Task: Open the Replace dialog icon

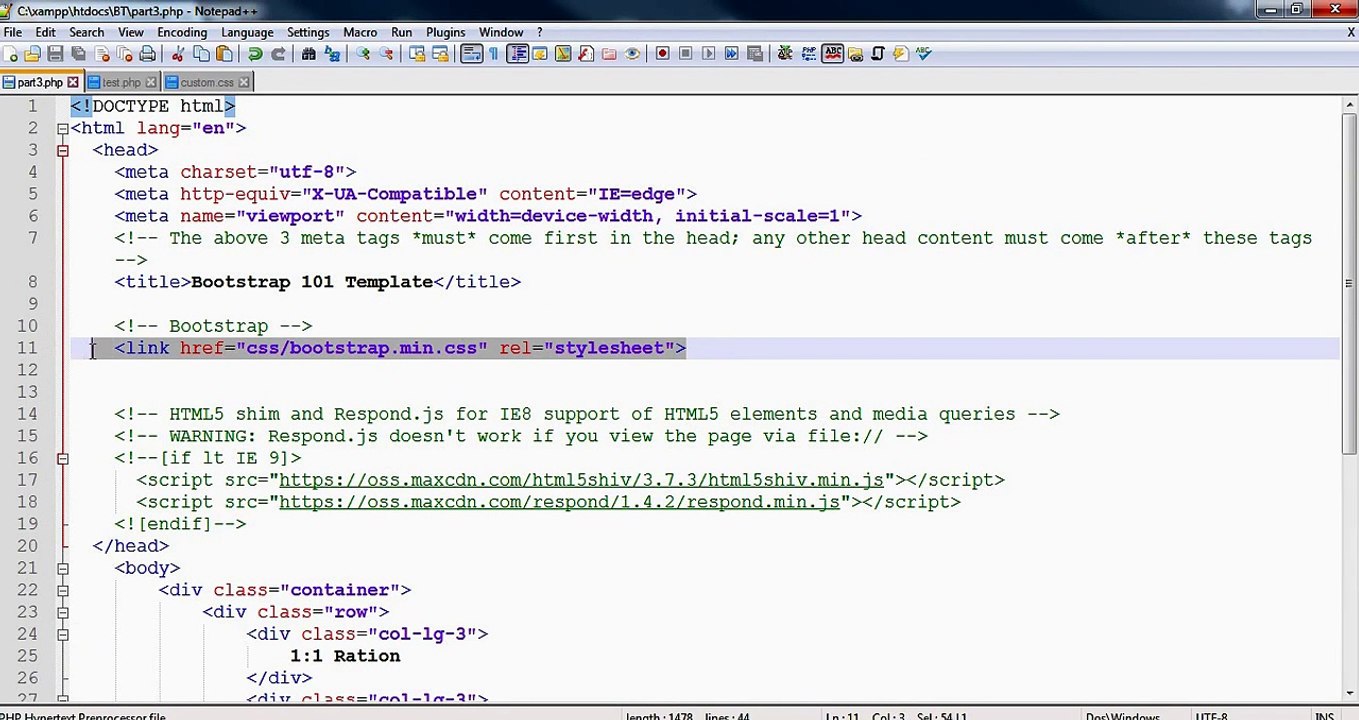Action: click(x=331, y=54)
